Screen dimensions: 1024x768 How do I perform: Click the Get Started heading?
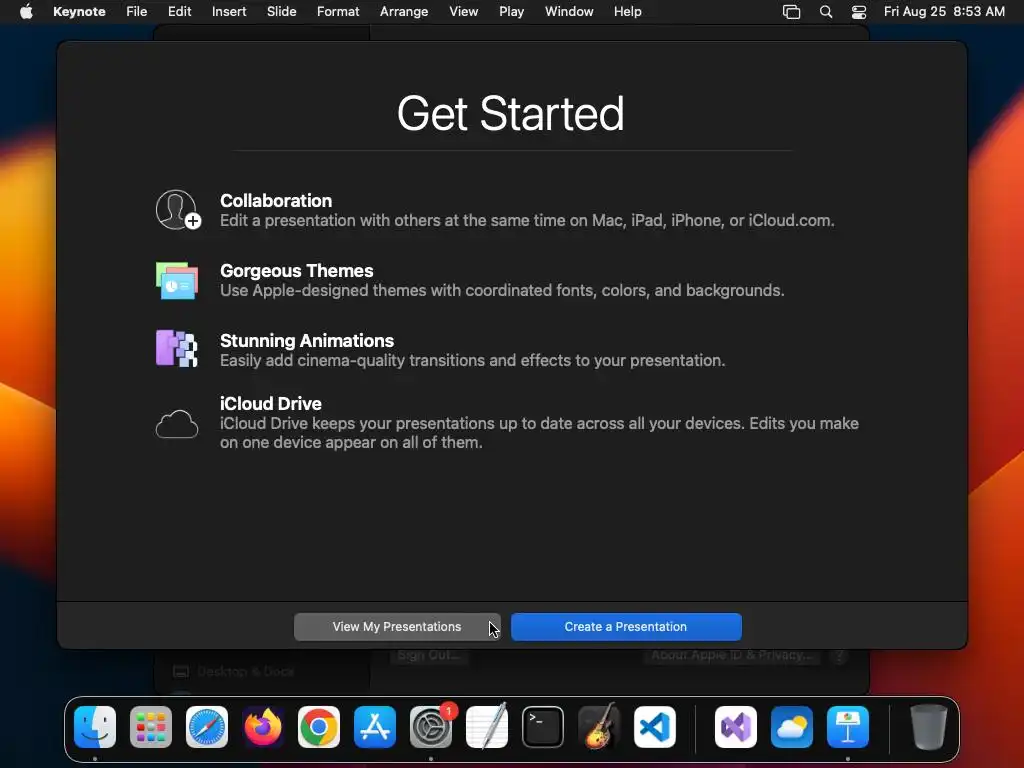[x=510, y=114]
